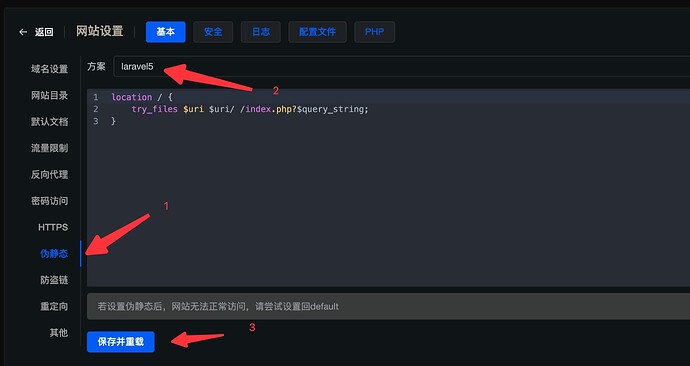Open the 配置文件 tab
The width and height of the screenshot is (690, 366).
click(317, 32)
